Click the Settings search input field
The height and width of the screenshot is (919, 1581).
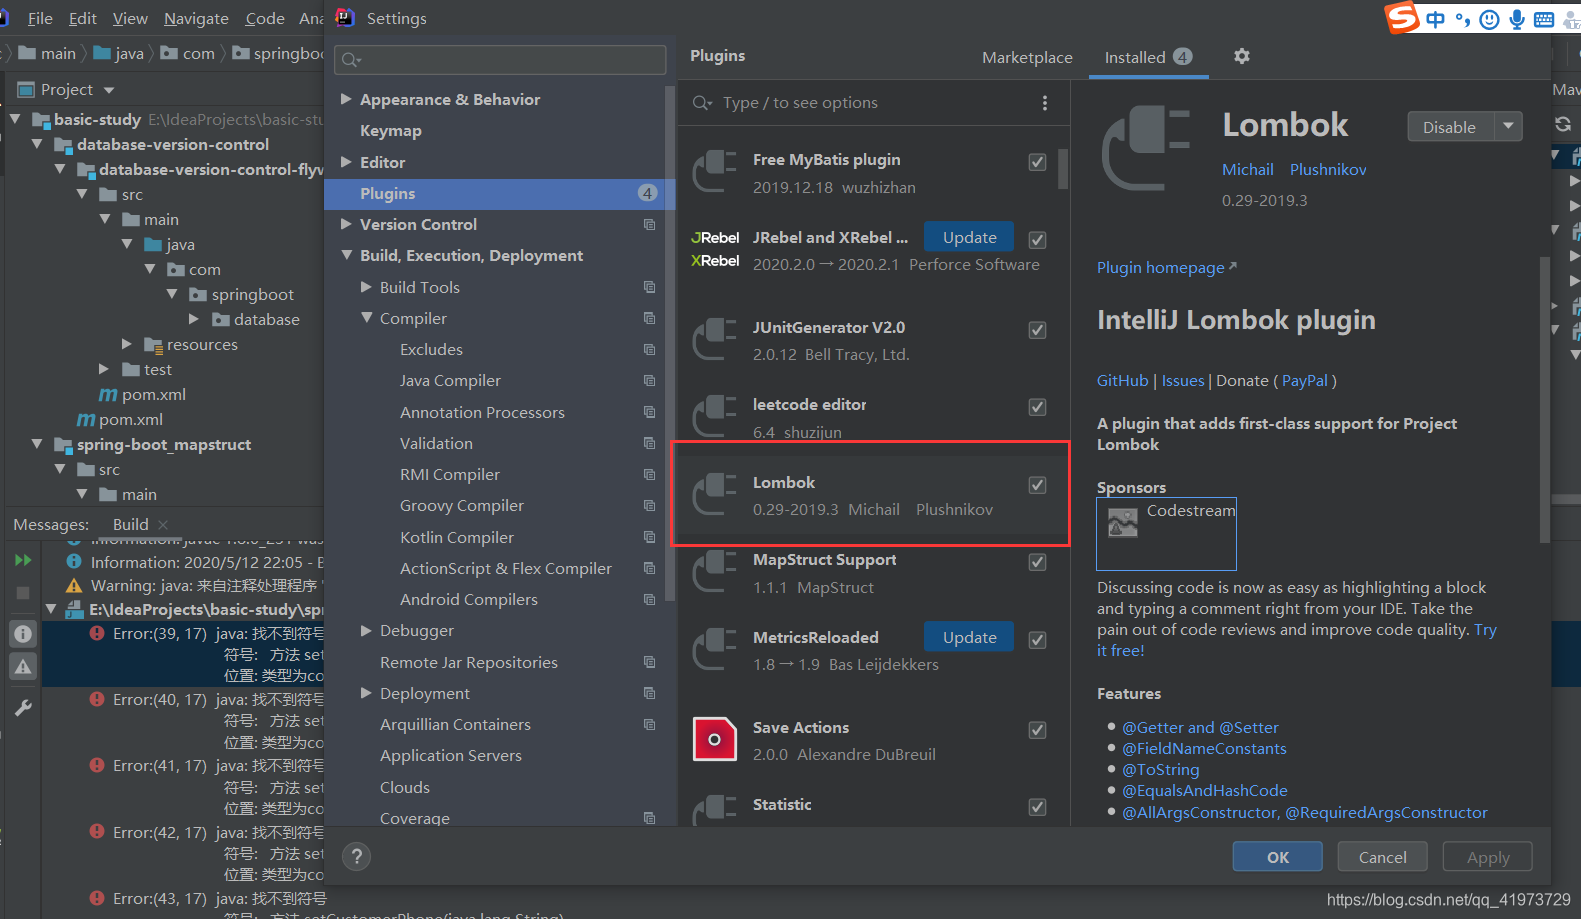click(500, 60)
